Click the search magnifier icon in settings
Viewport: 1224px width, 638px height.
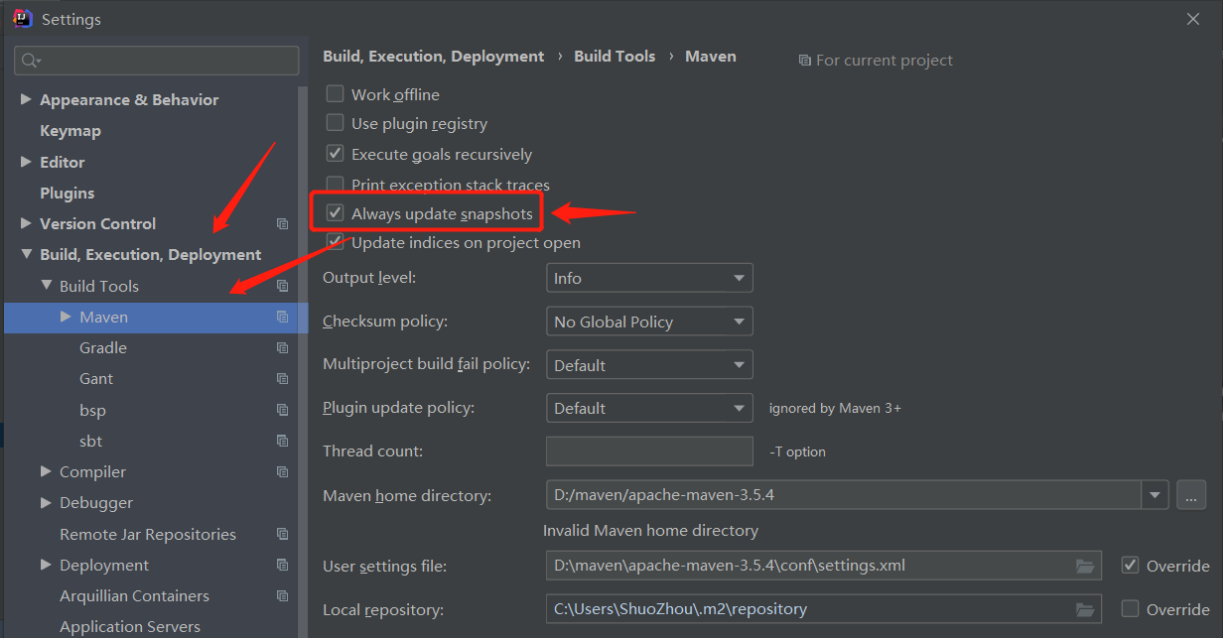(x=29, y=61)
